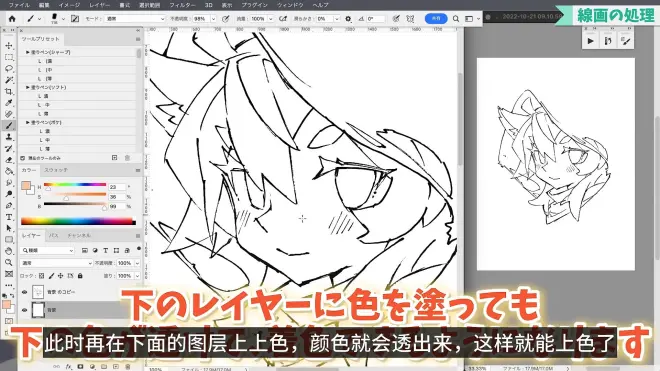The height and width of the screenshot is (371, 660).
Task: Click the search magnifier icon
Action: pos(456,19)
